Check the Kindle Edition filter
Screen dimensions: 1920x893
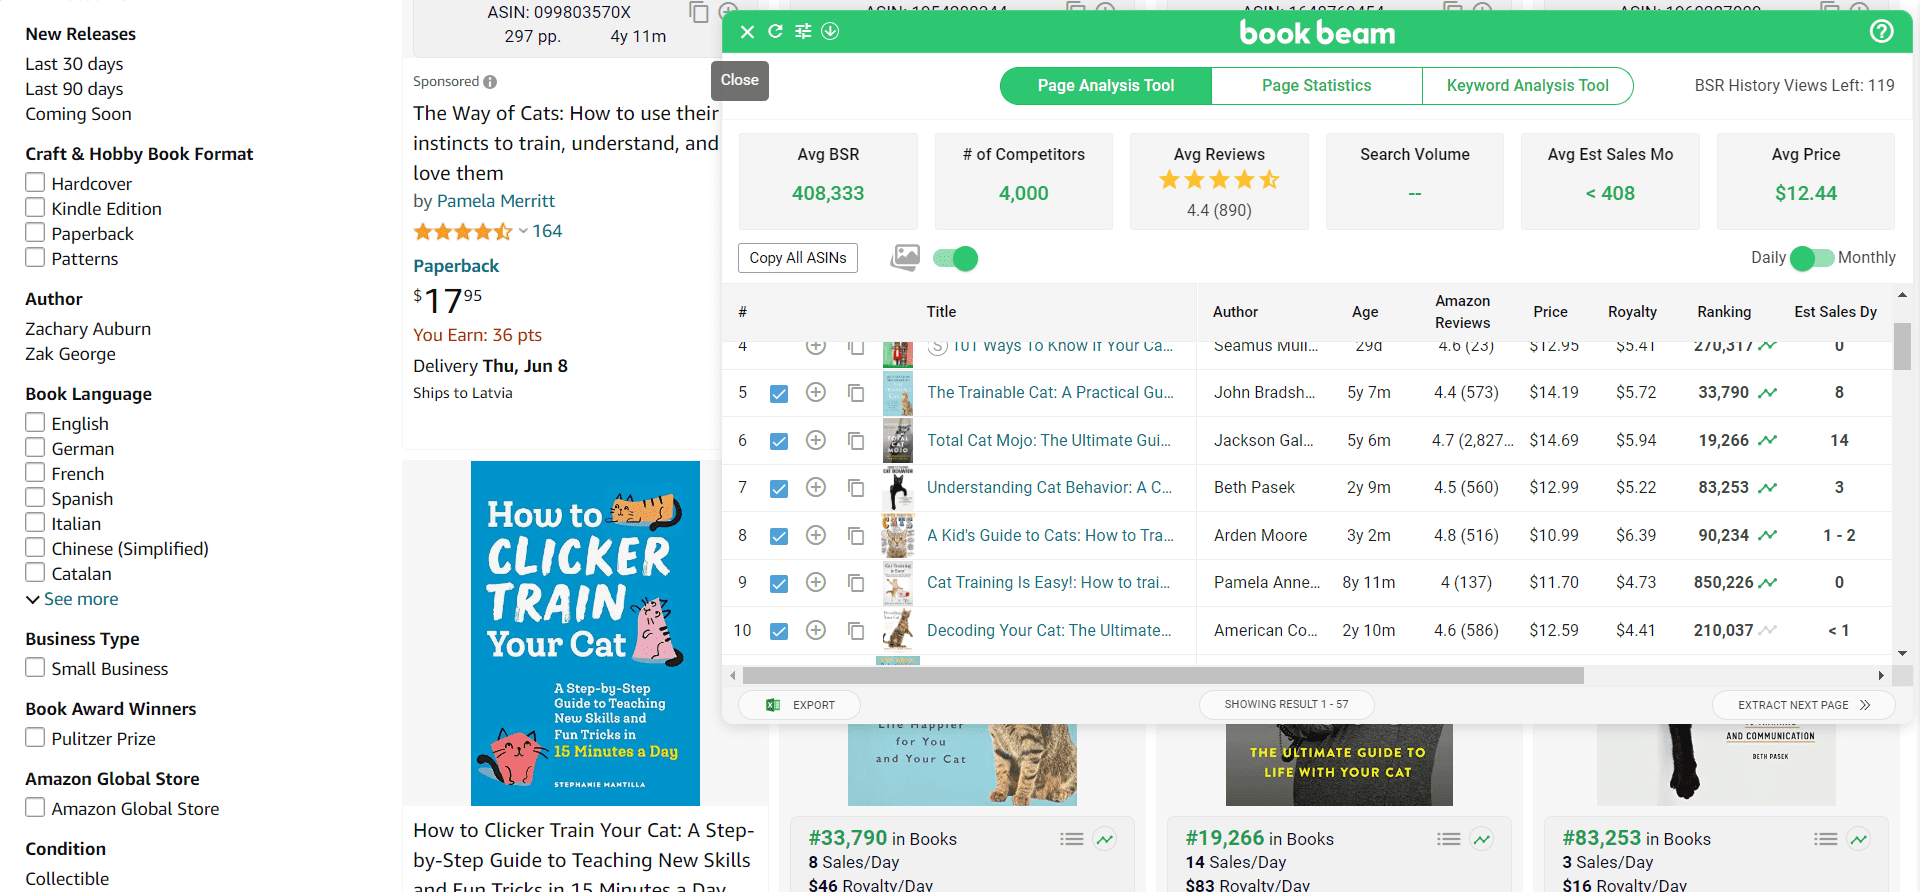35,207
